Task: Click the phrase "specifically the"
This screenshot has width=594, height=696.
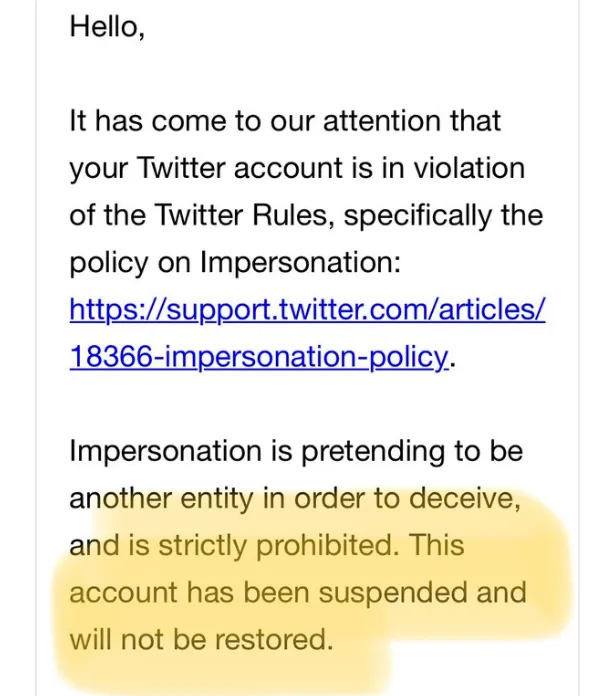Action: tap(443, 217)
